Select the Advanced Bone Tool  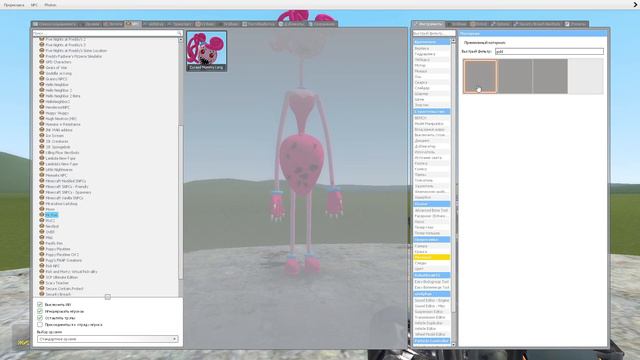pyautogui.click(x=431, y=210)
